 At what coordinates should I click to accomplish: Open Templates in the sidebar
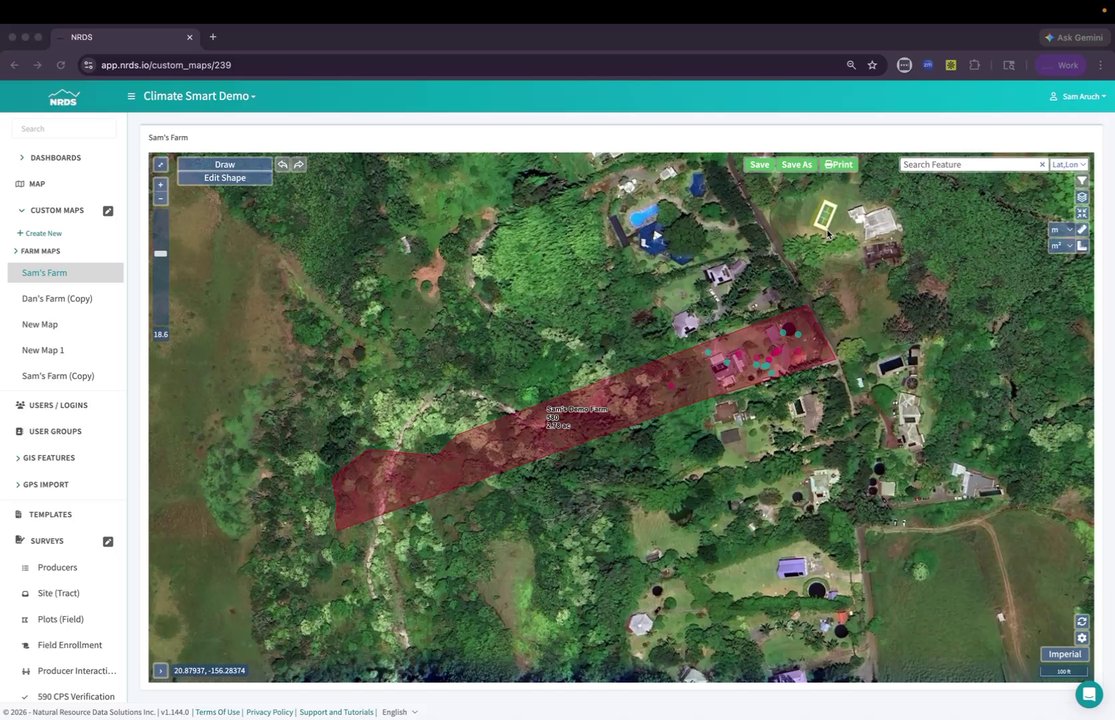43,515
